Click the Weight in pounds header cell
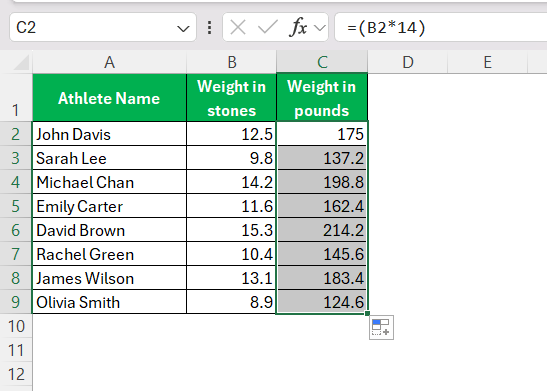 coord(322,98)
